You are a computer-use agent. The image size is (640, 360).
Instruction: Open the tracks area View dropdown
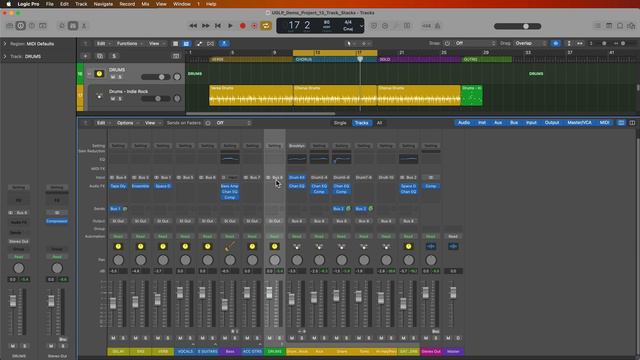click(x=156, y=44)
